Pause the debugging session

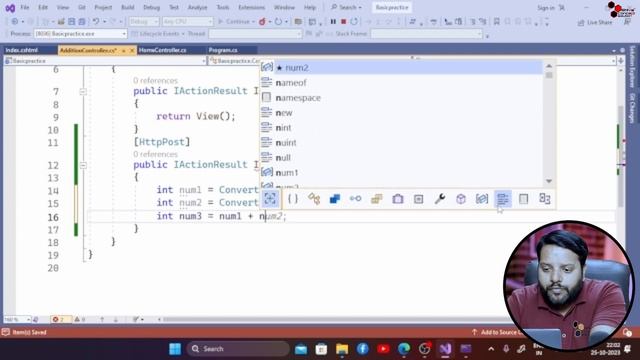tap(333, 21)
